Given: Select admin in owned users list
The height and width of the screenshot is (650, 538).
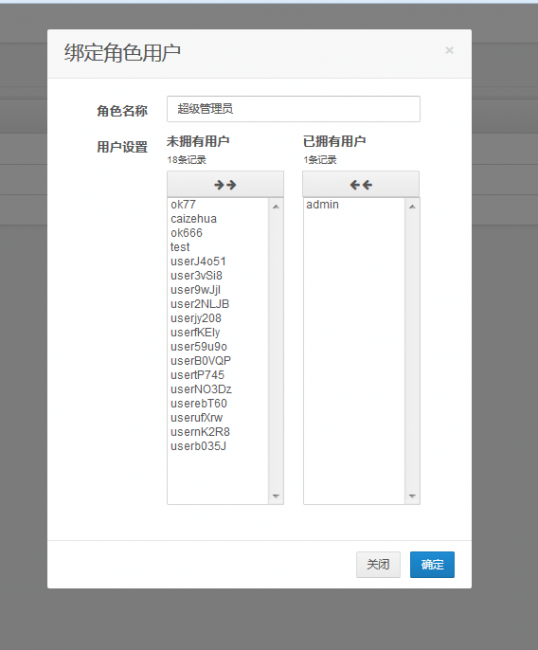Looking at the screenshot, I should pos(354,204).
